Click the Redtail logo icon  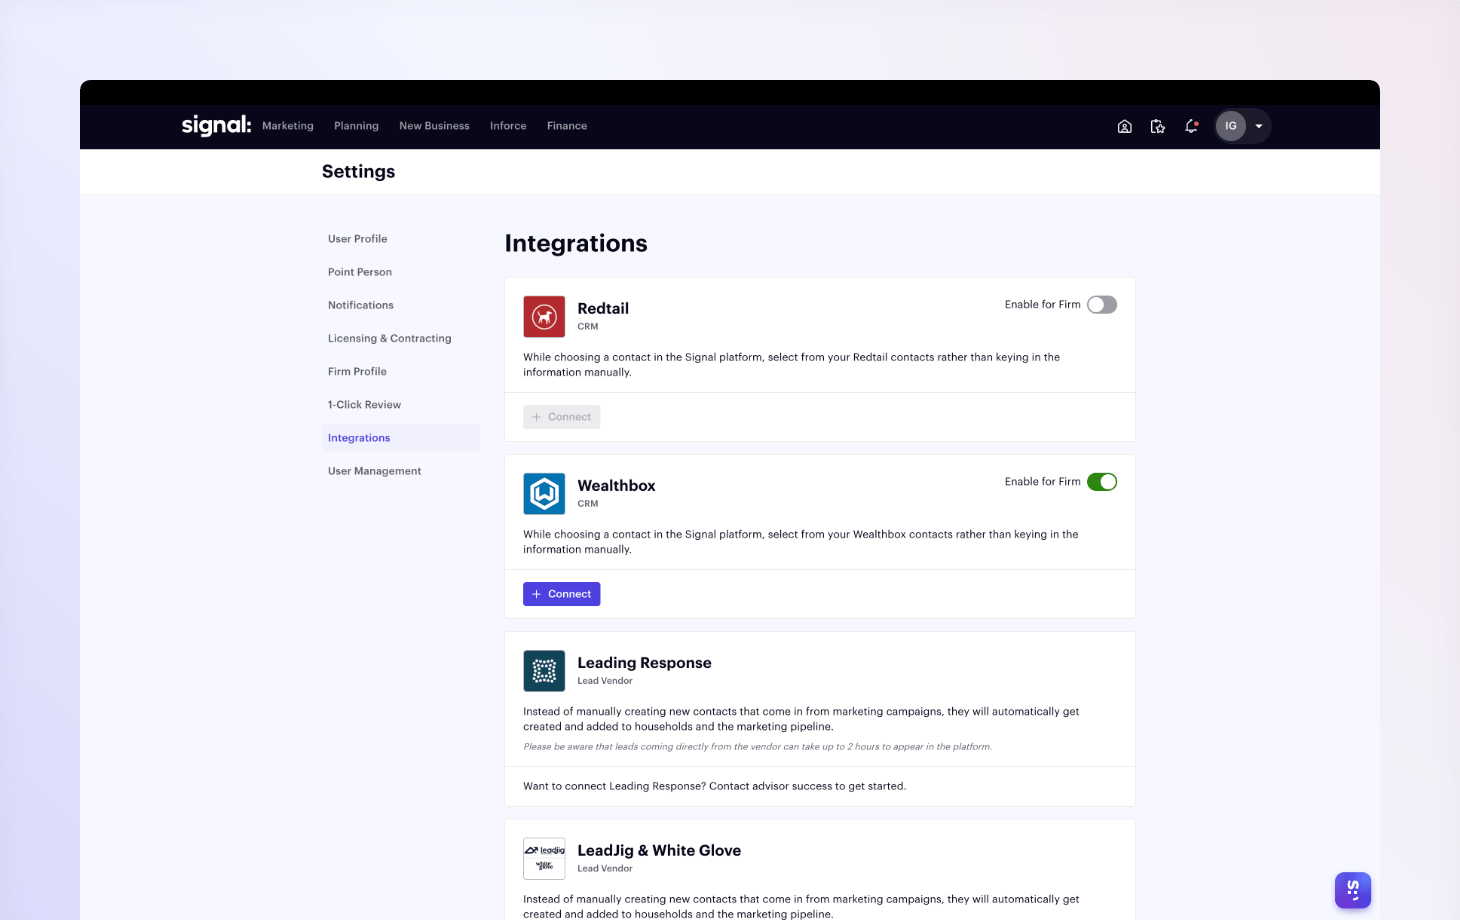(x=544, y=317)
